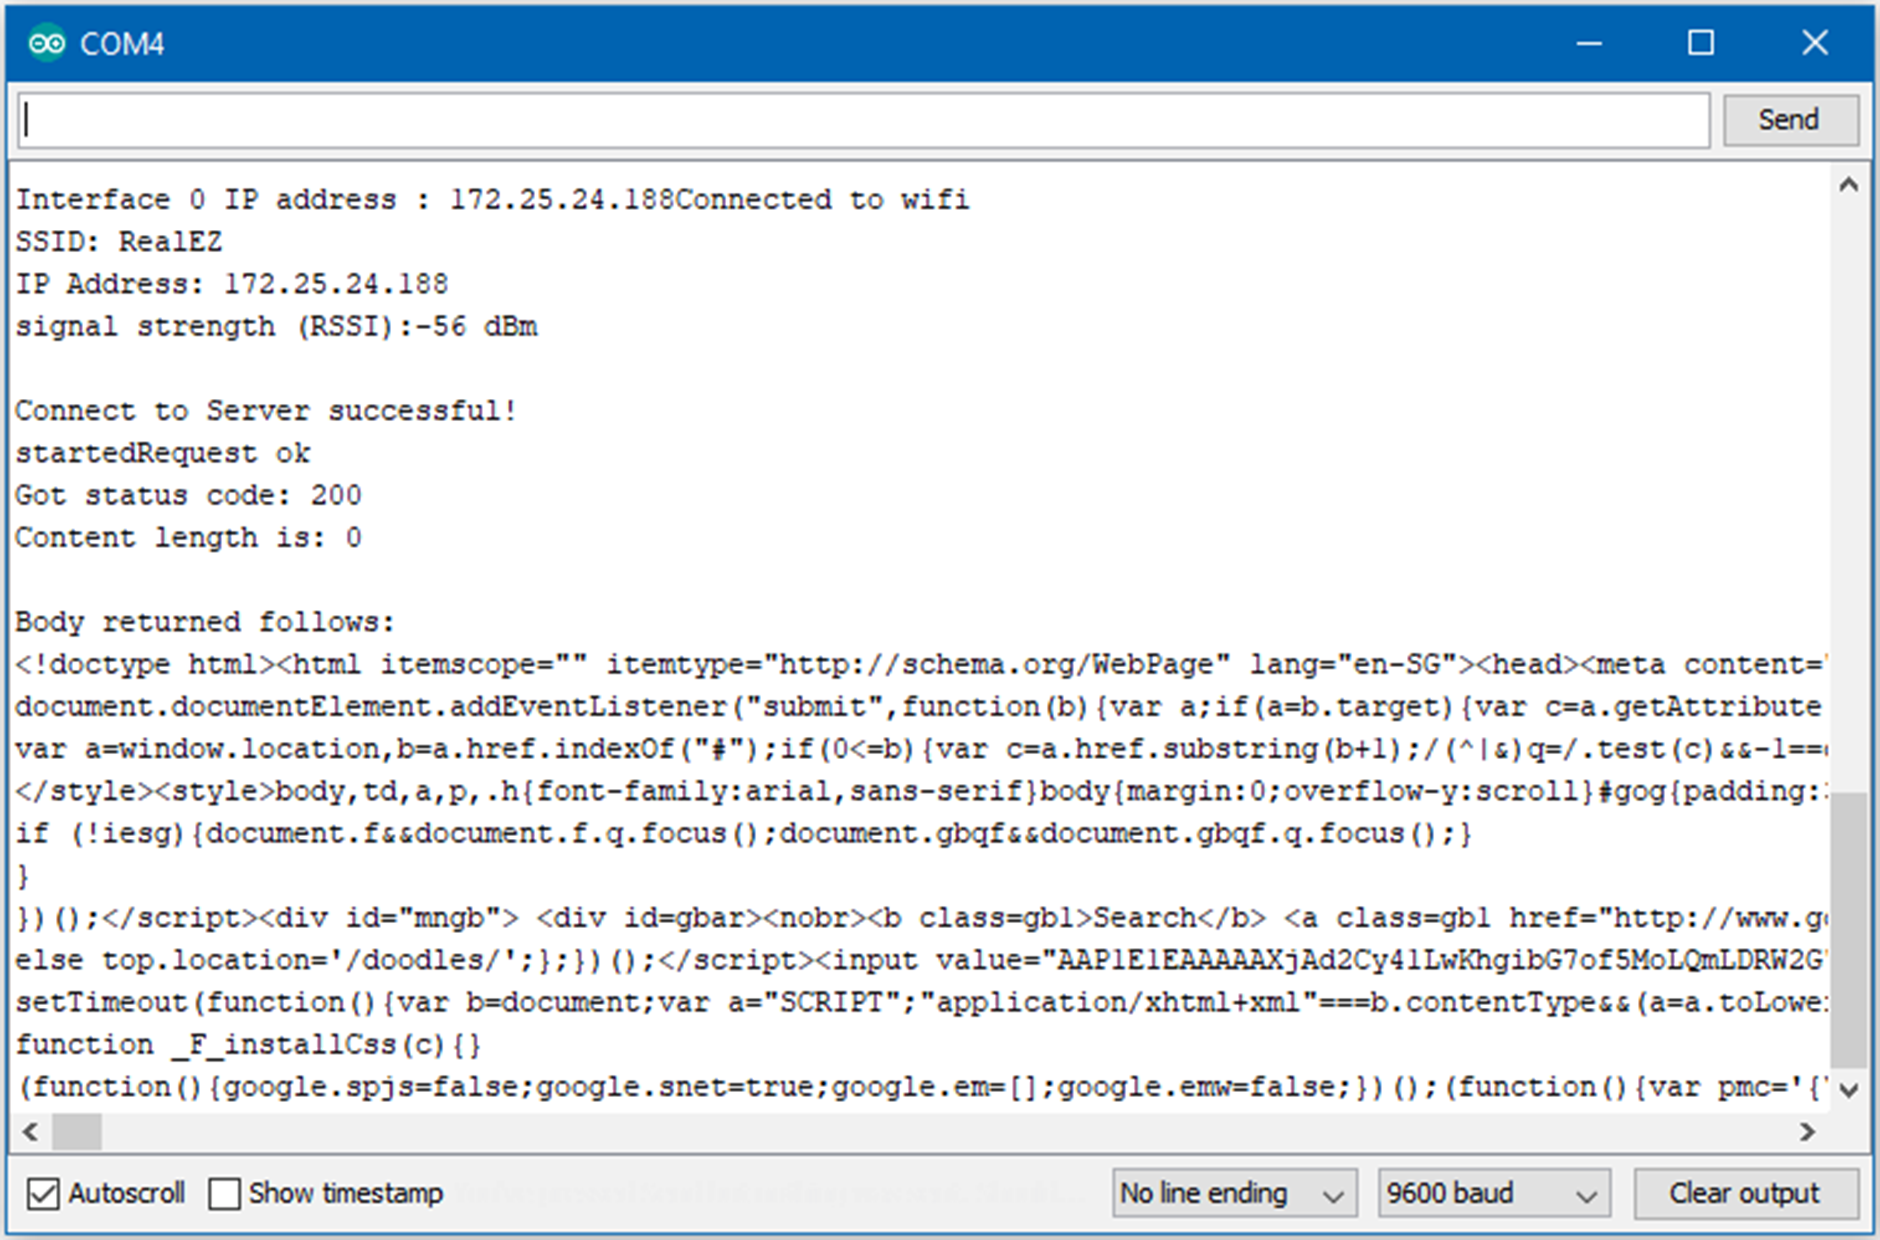Click the 'Connect to Server successful!' line
Screen dimensions: 1880x1240
[x=265, y=411]
